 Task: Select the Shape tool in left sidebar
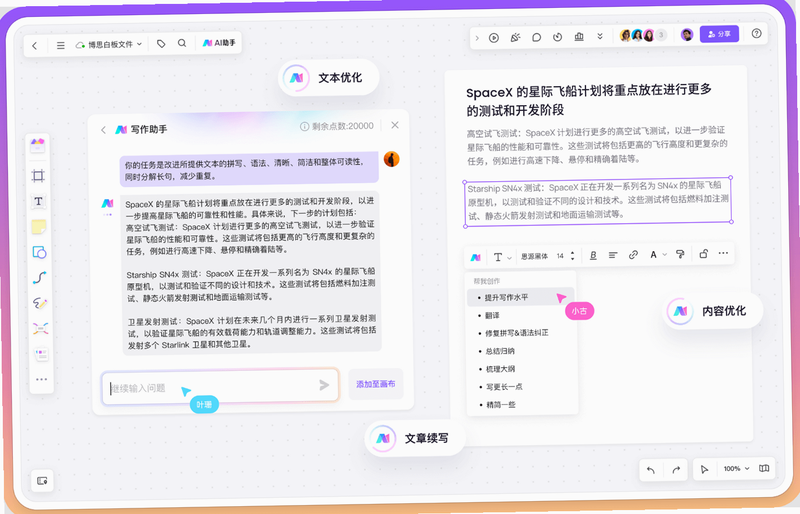(x=39, y=252)
